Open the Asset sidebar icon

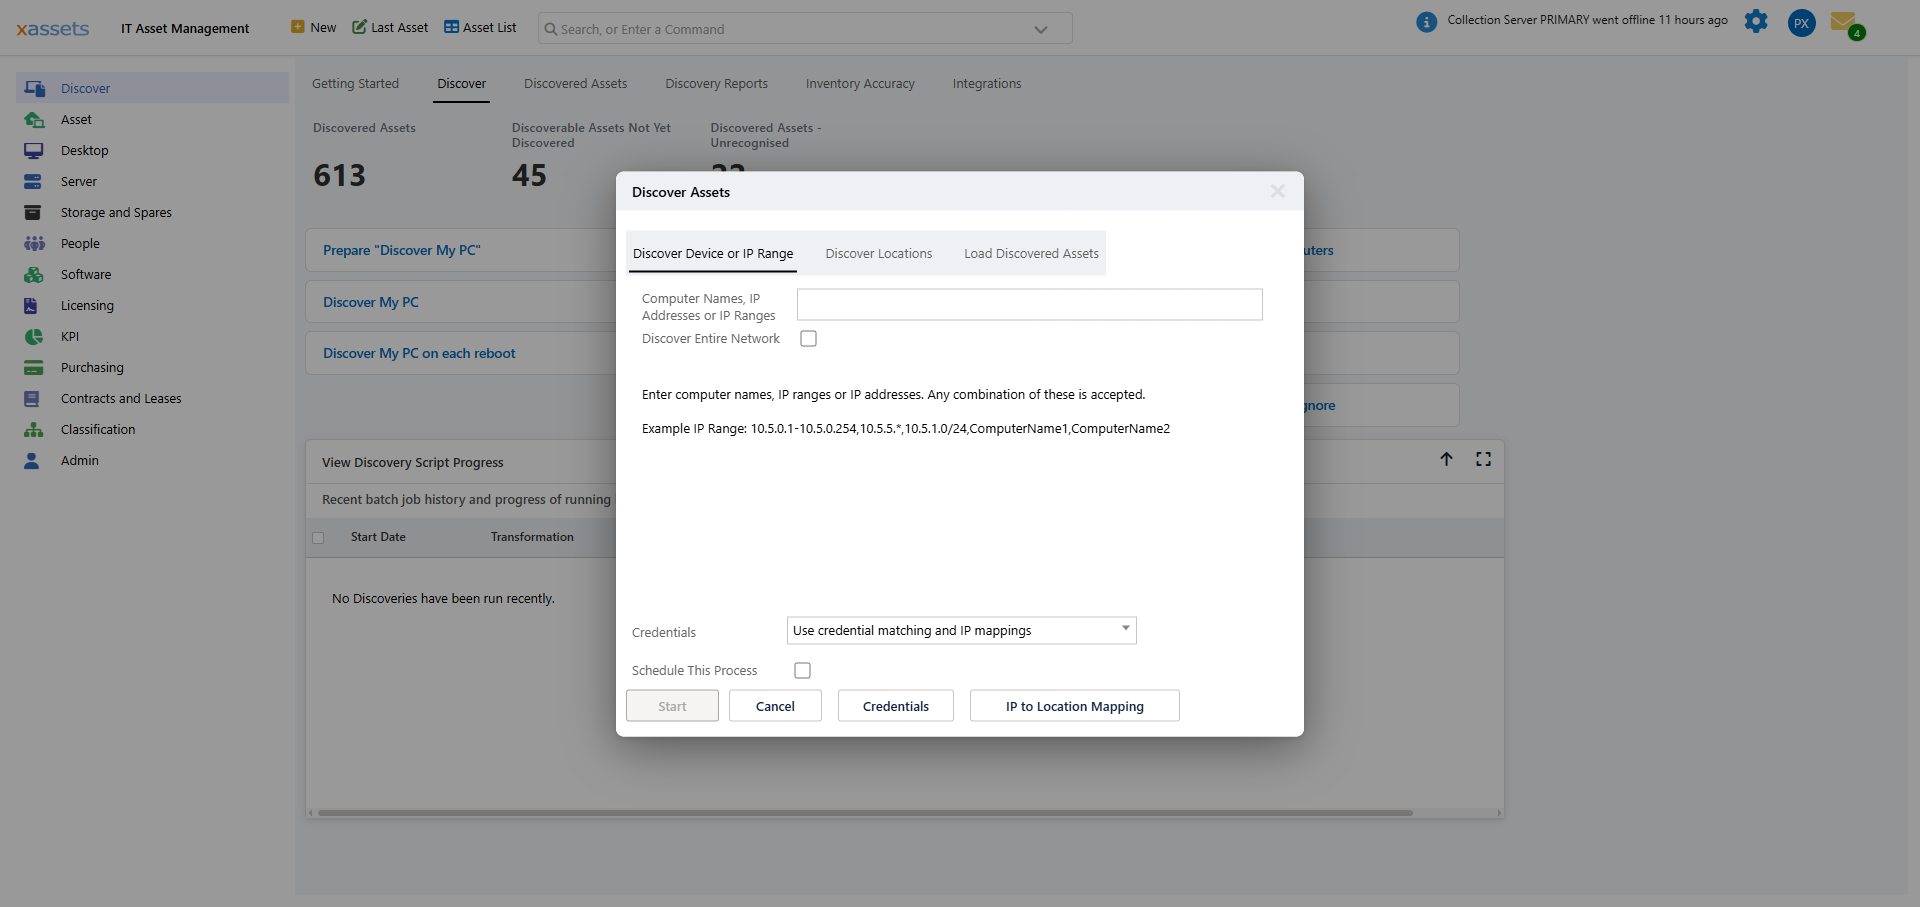coord(35,119)
